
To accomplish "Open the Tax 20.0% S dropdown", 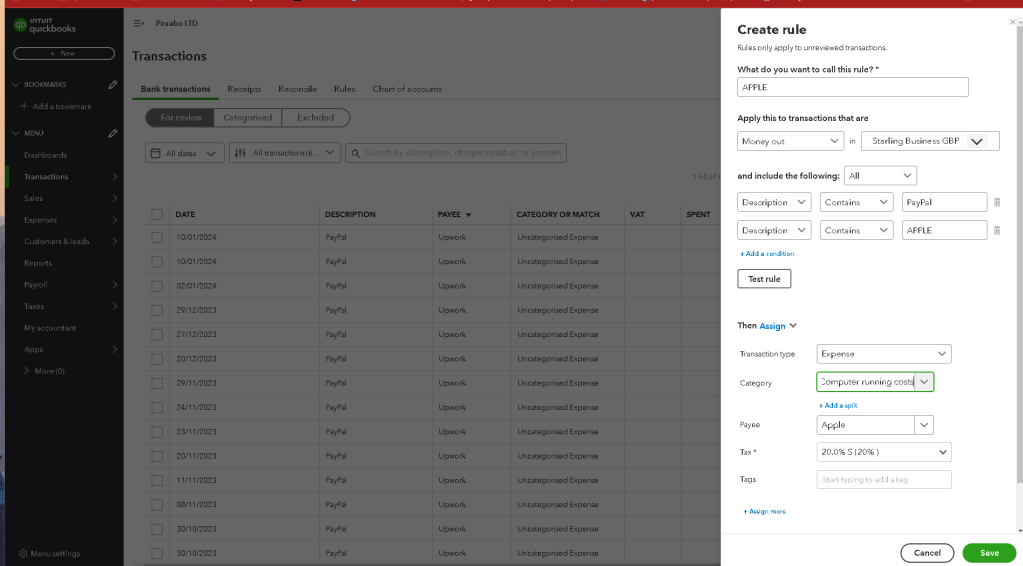I will tap(883, 452).
